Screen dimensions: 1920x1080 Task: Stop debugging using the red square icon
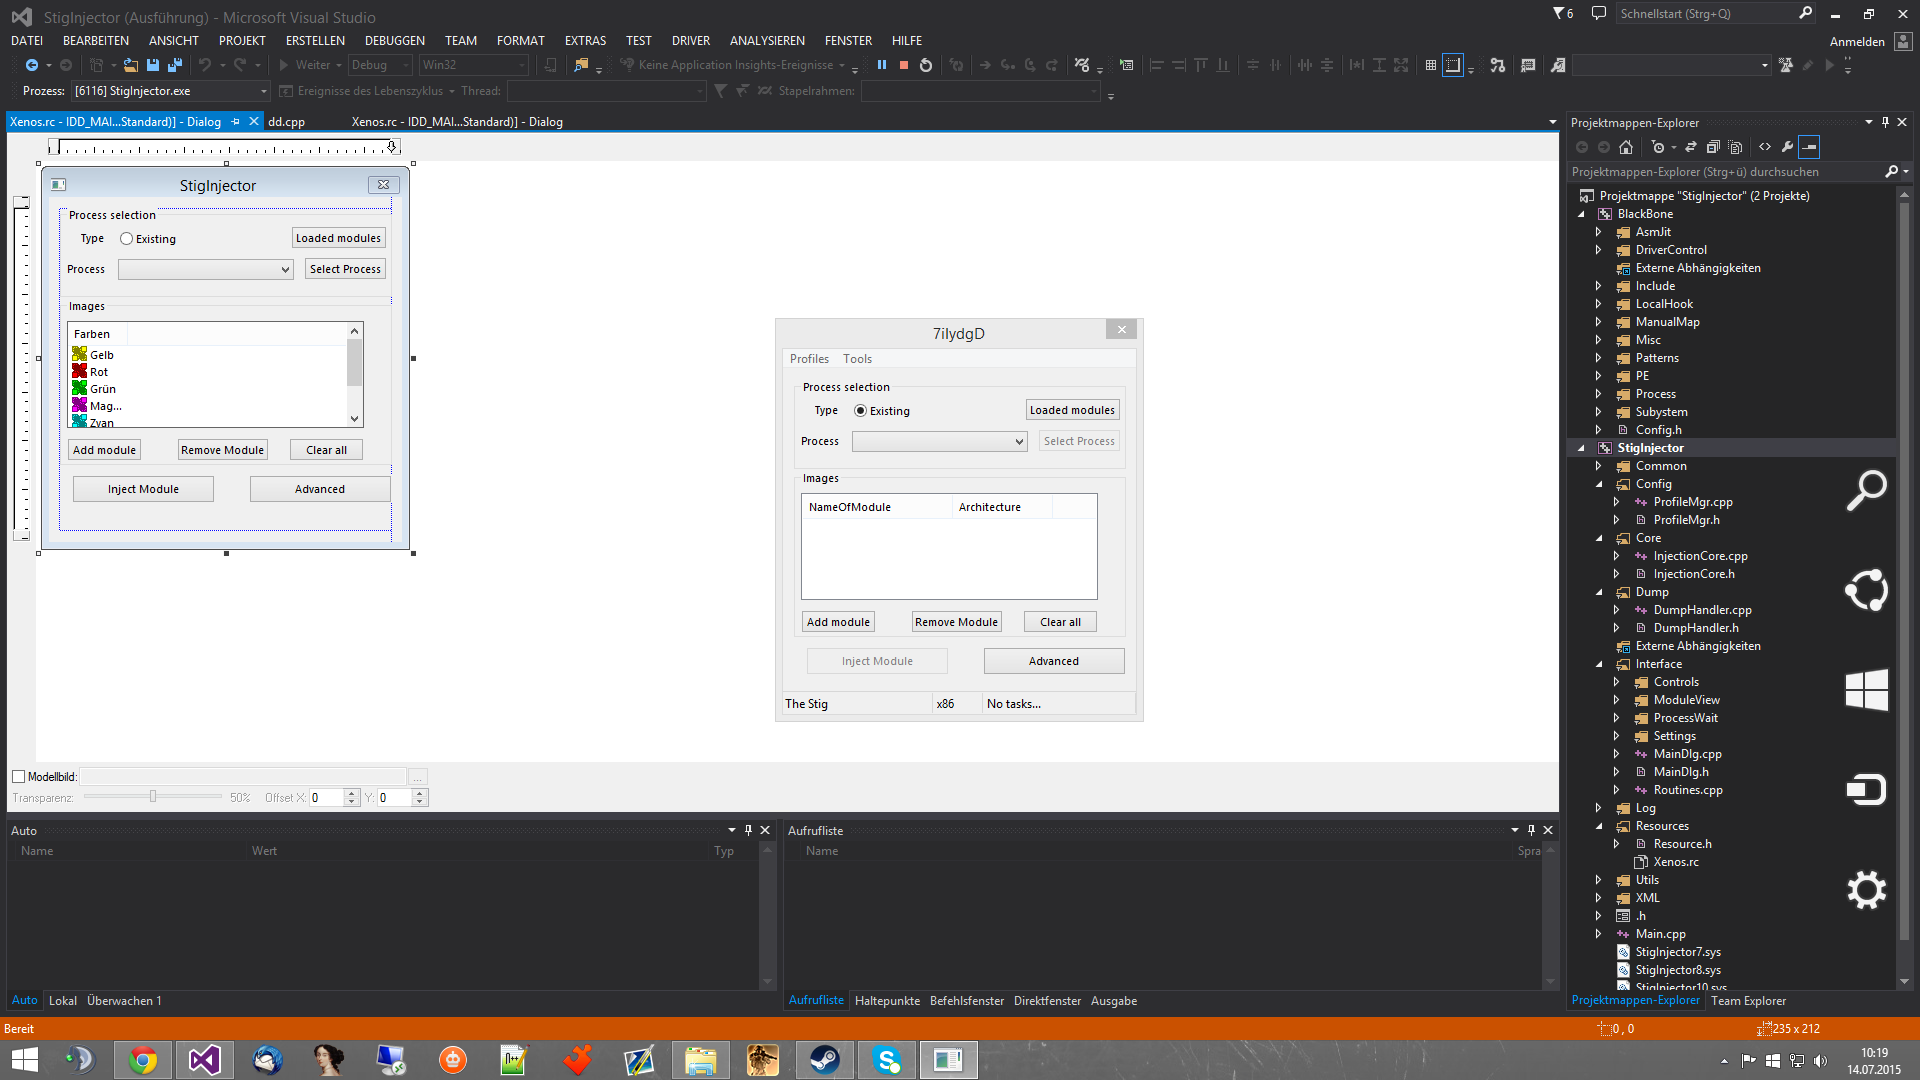pyautogui.click(x=904, y=65)
